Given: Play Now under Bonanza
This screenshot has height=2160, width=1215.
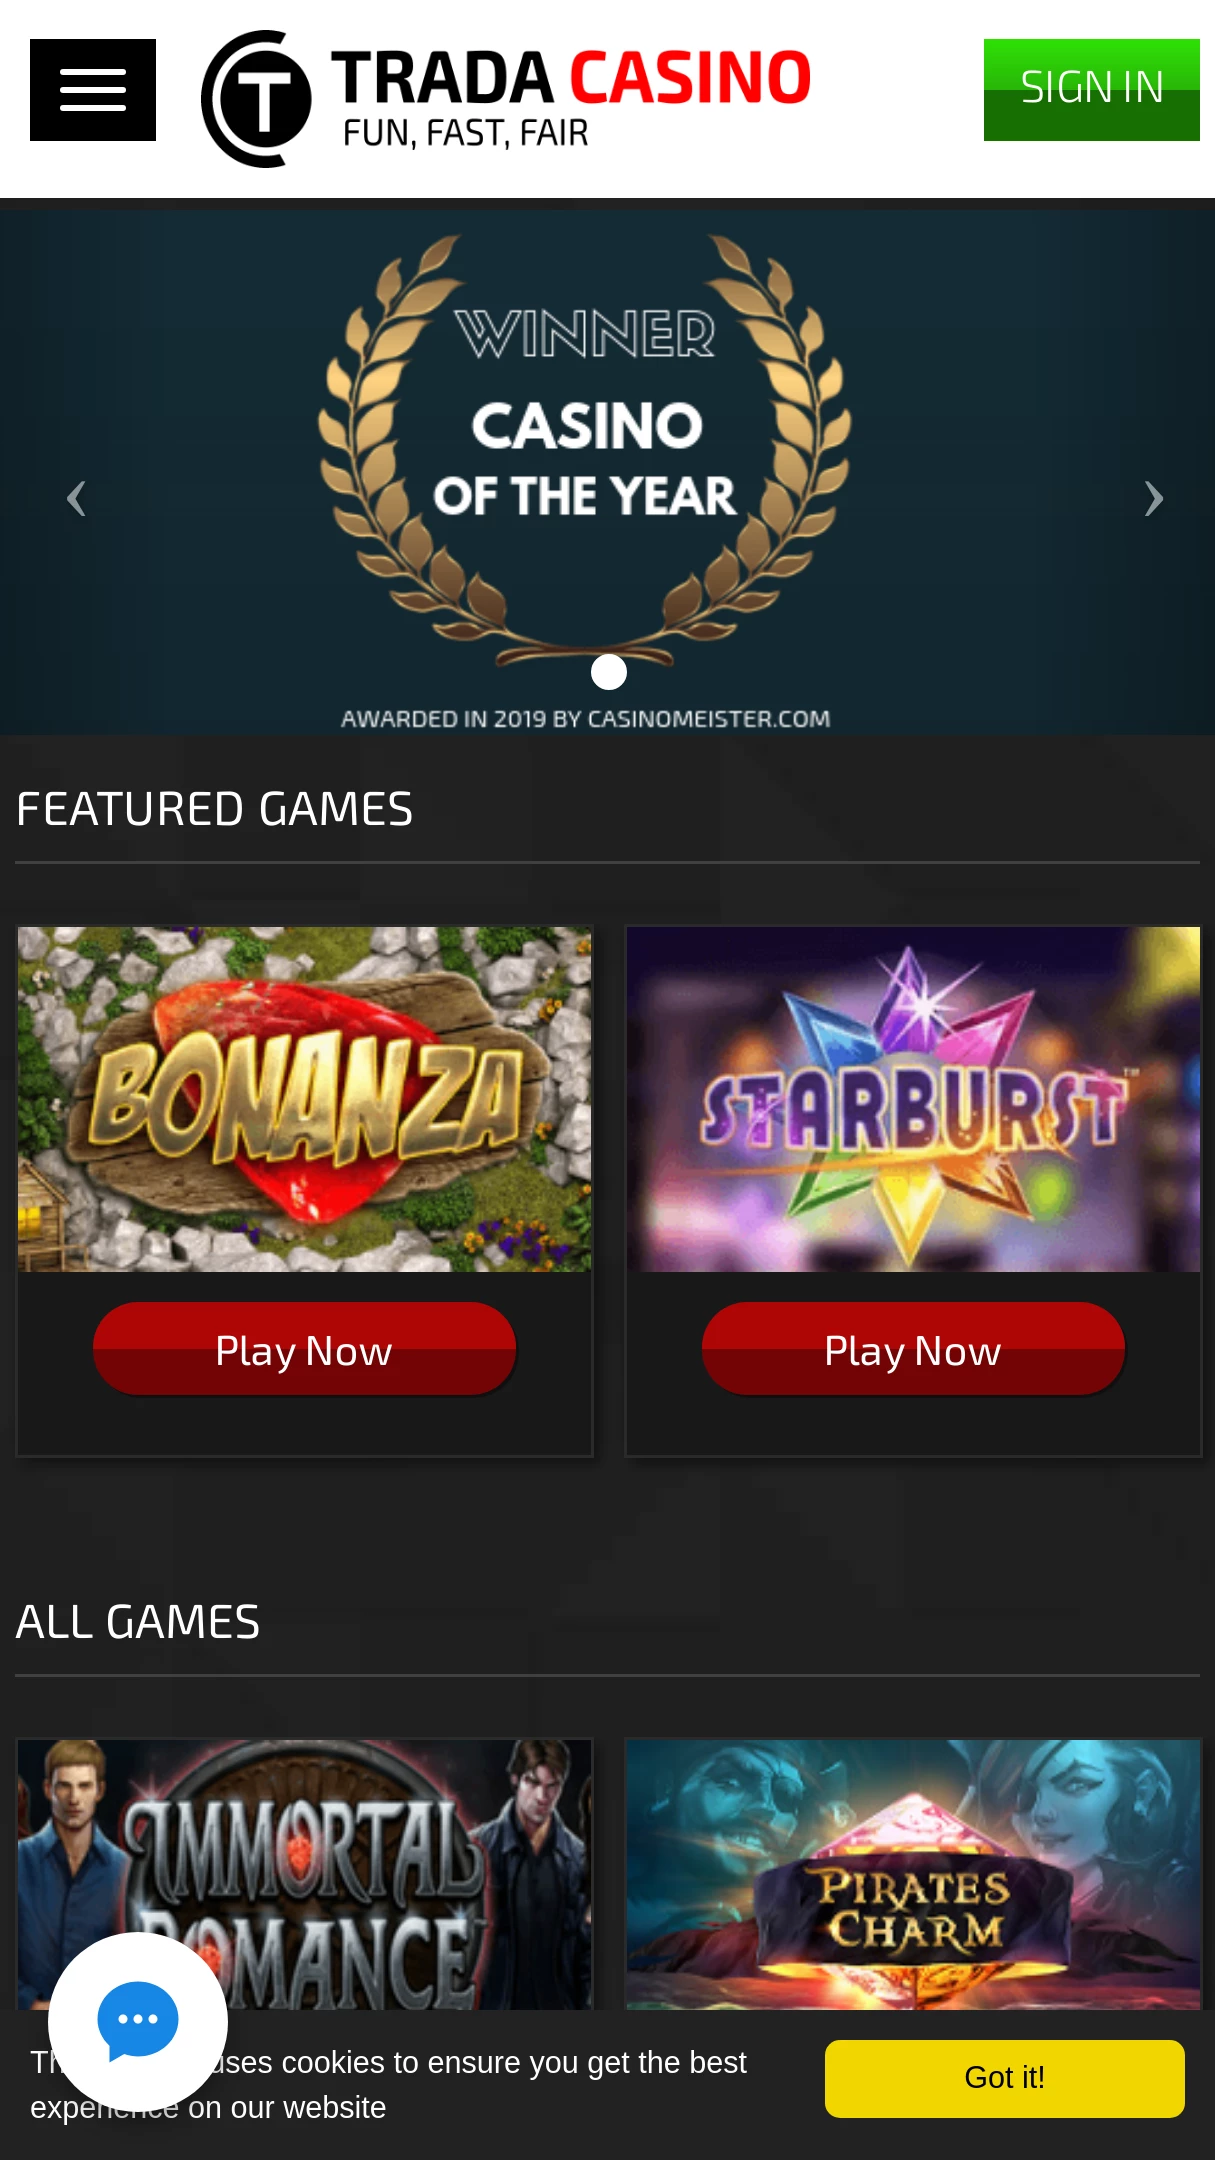Looking at the screenshot, I should 304,1349.
